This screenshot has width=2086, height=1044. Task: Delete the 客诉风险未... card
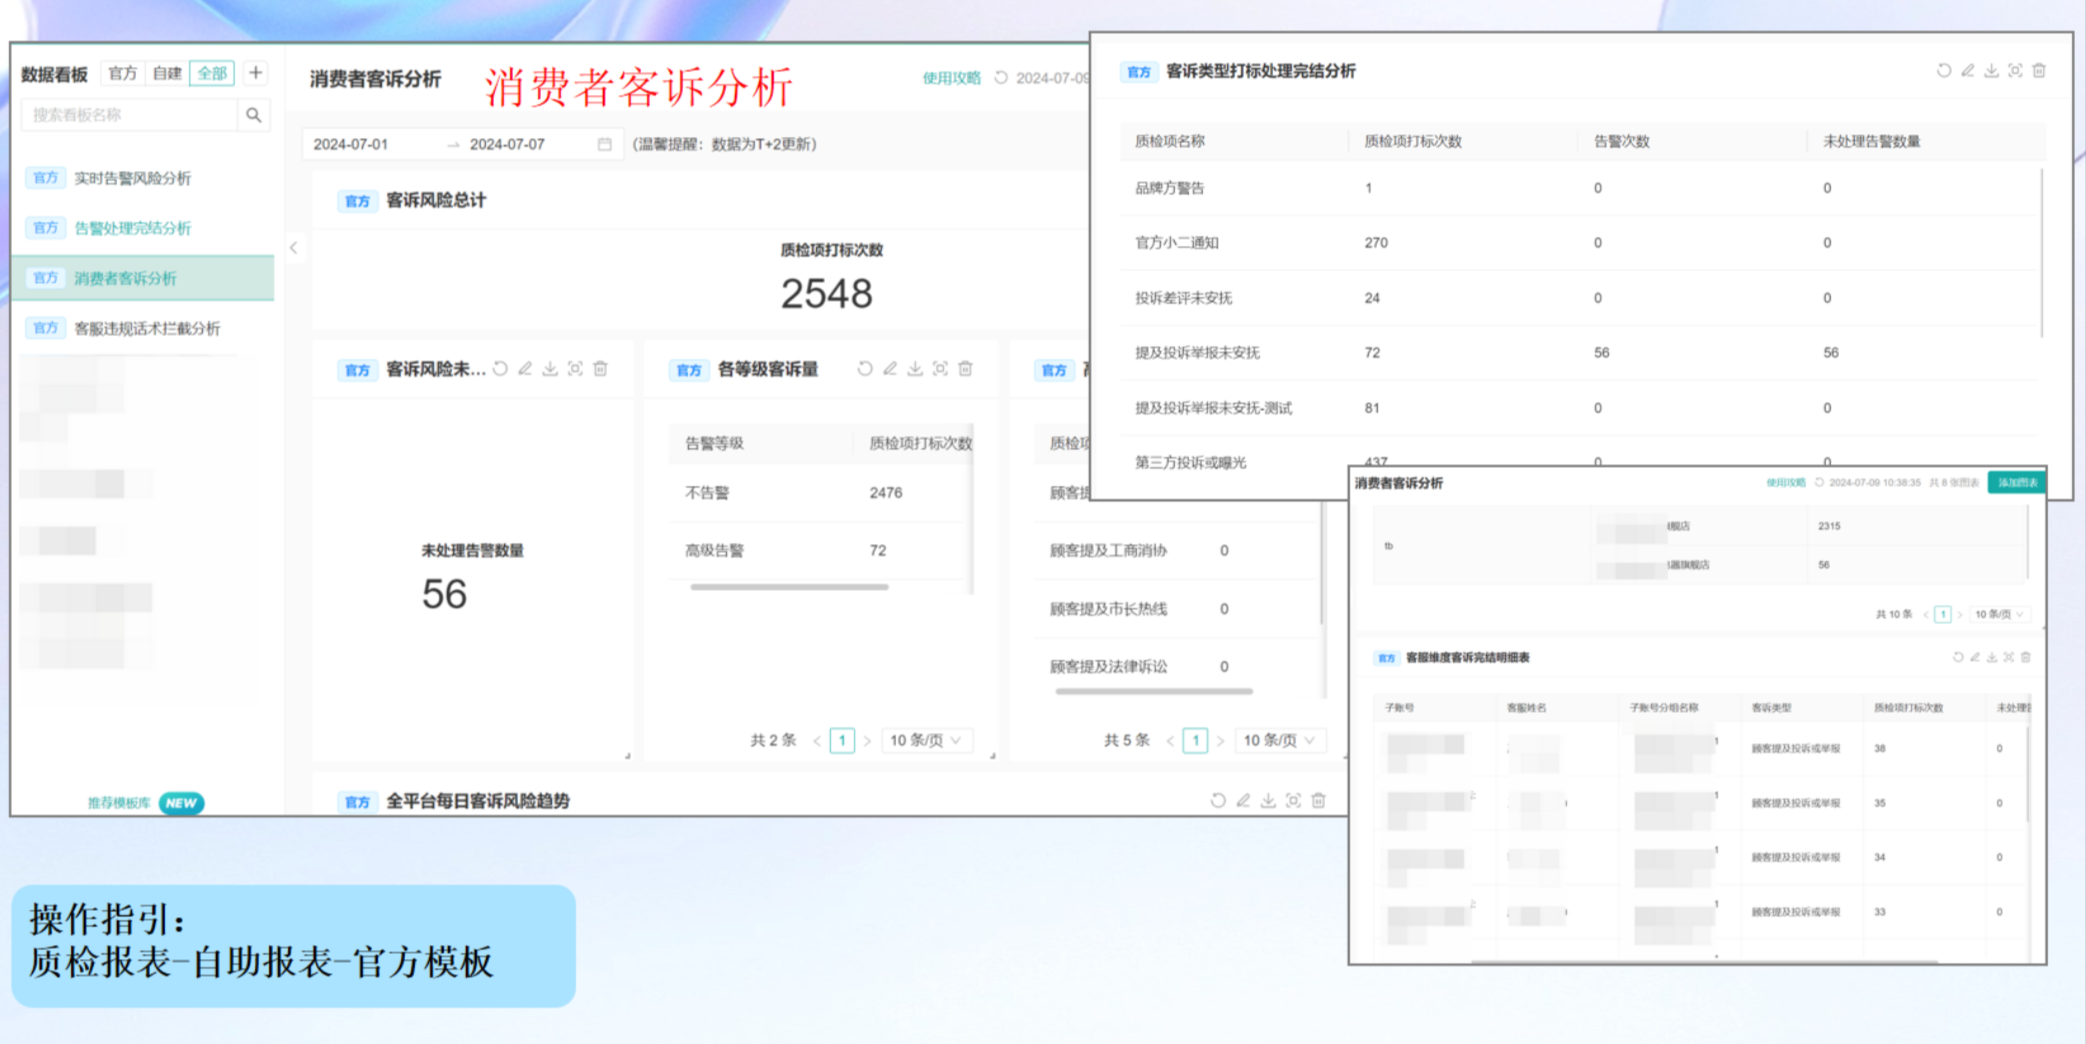pos(600,369)
